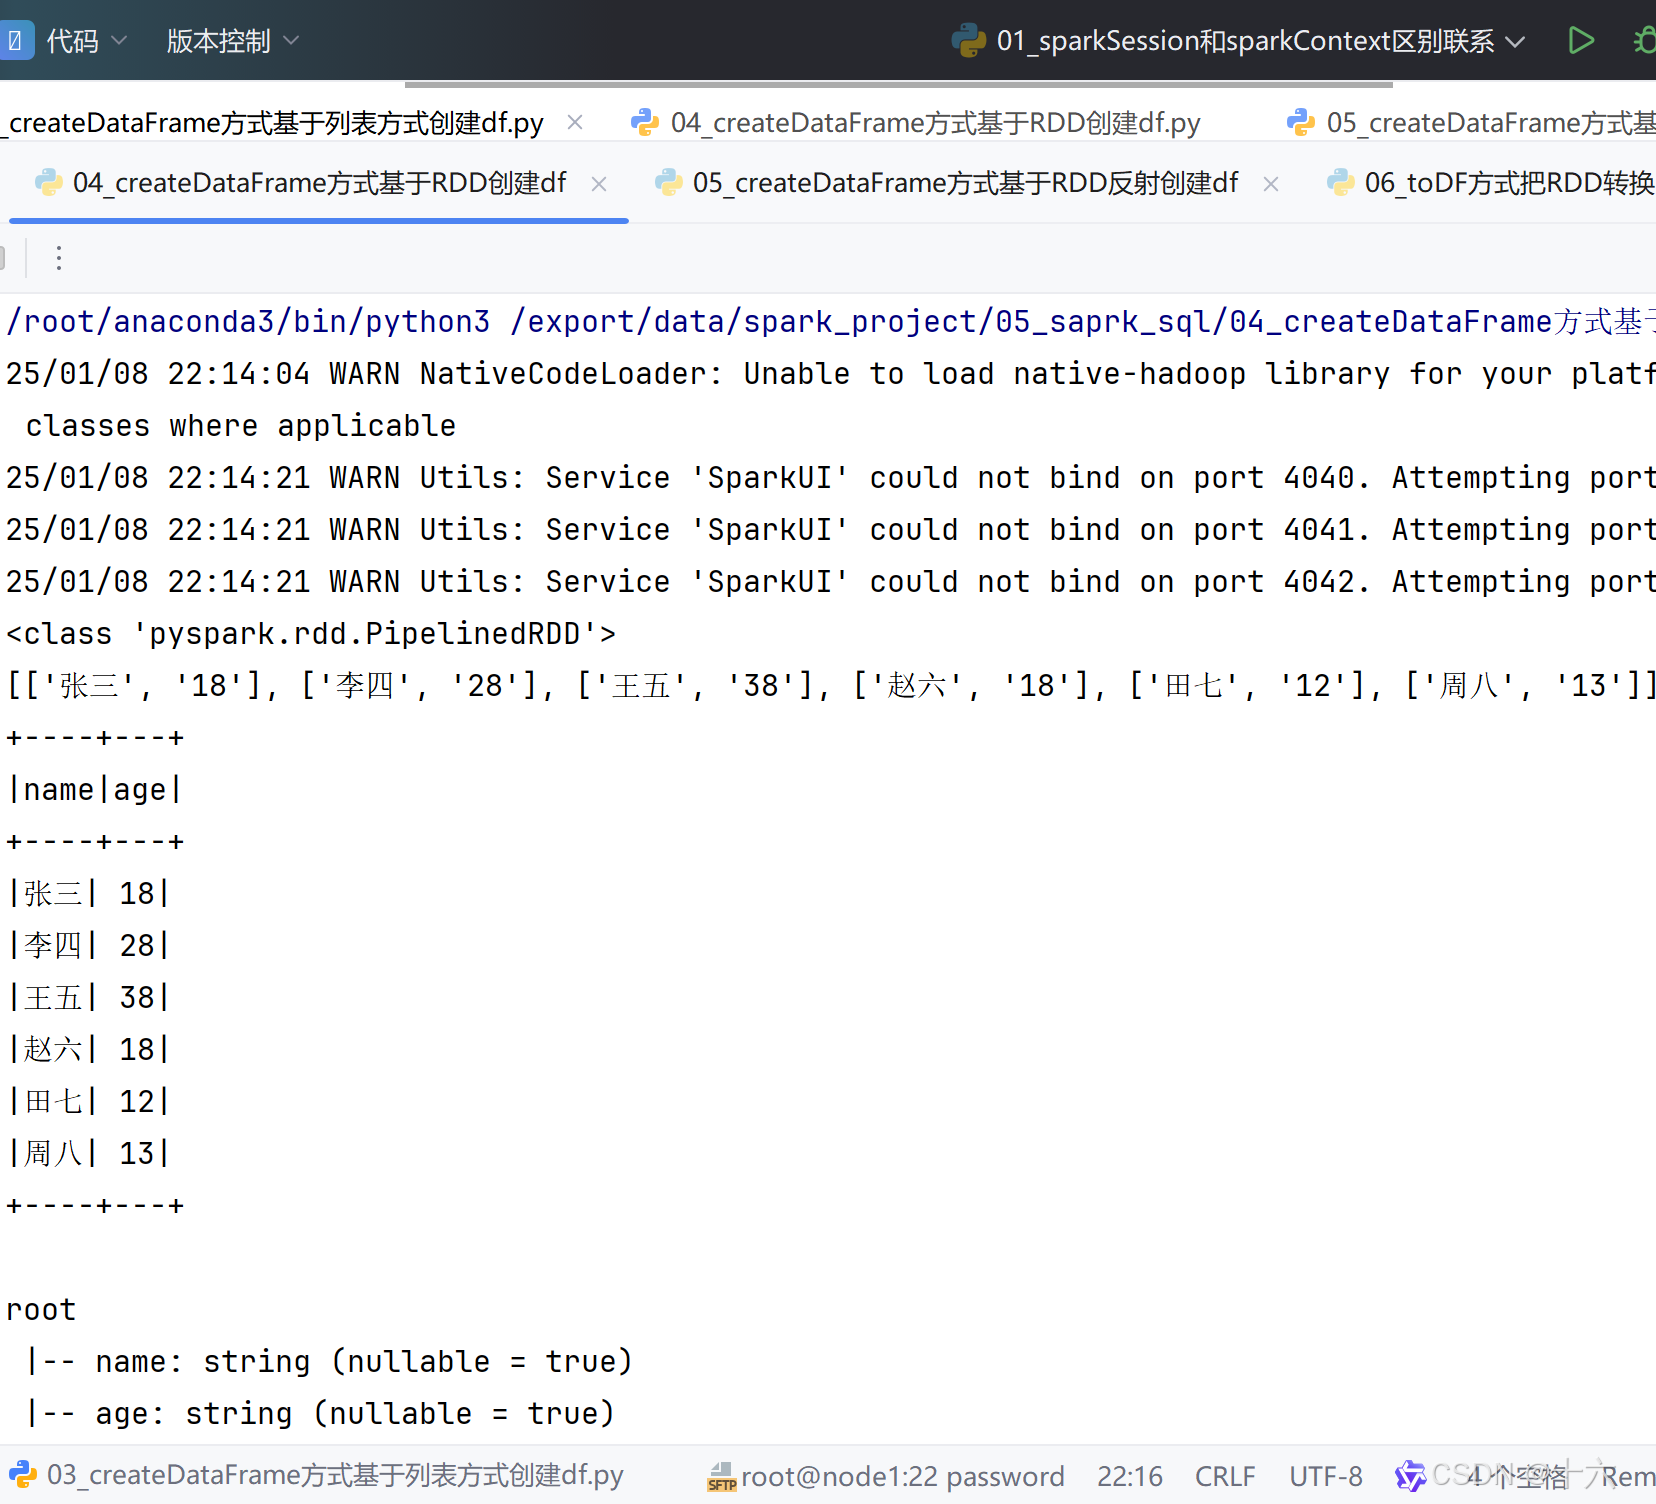The image size is (1656, 1504).
Task: Click the port 4042 SparkUI warning line
Action: tap(830, 581)
